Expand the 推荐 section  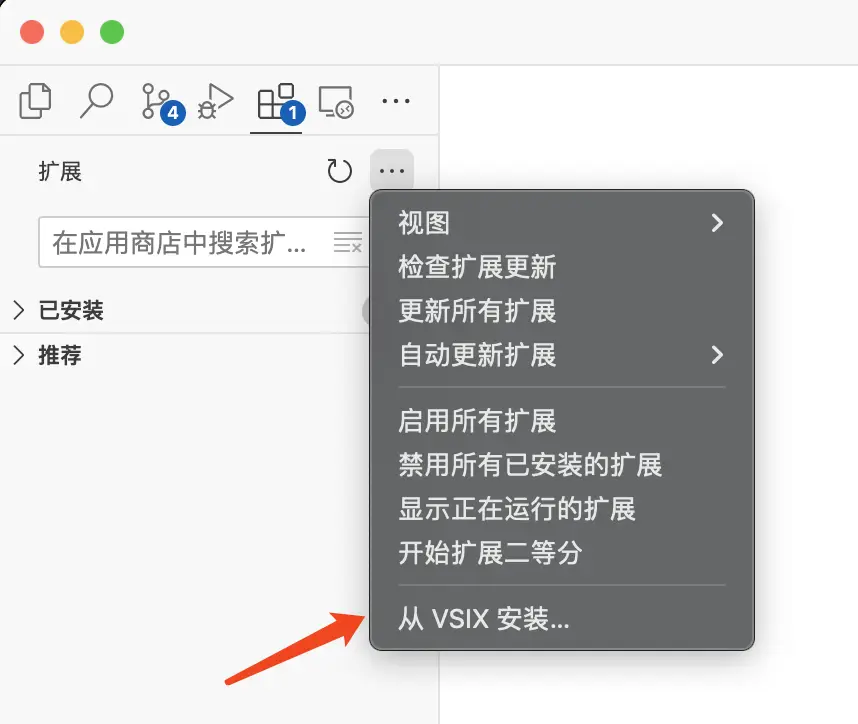tap(60, 355)
